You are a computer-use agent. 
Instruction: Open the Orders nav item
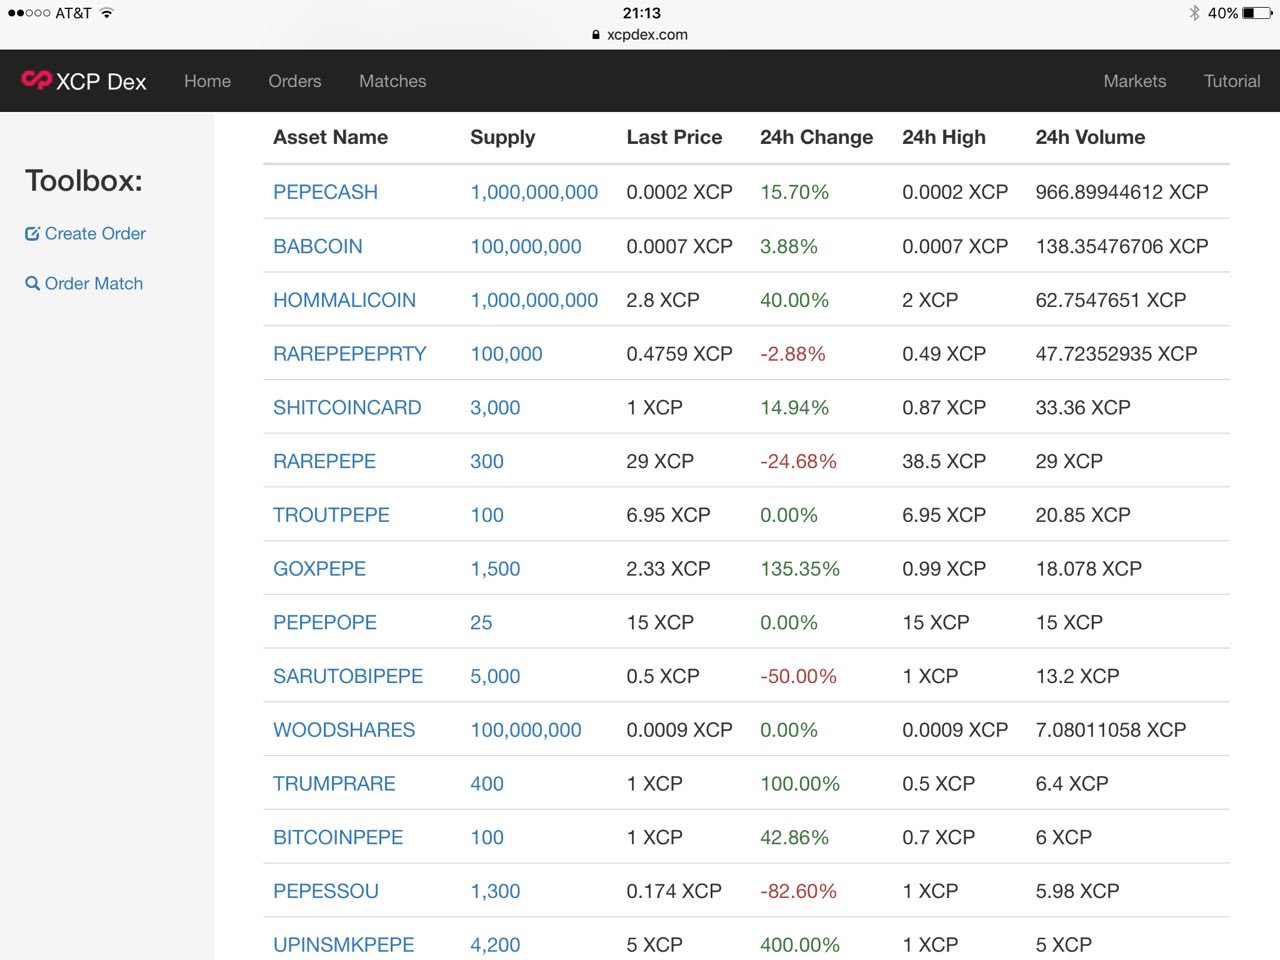[295, 81]
